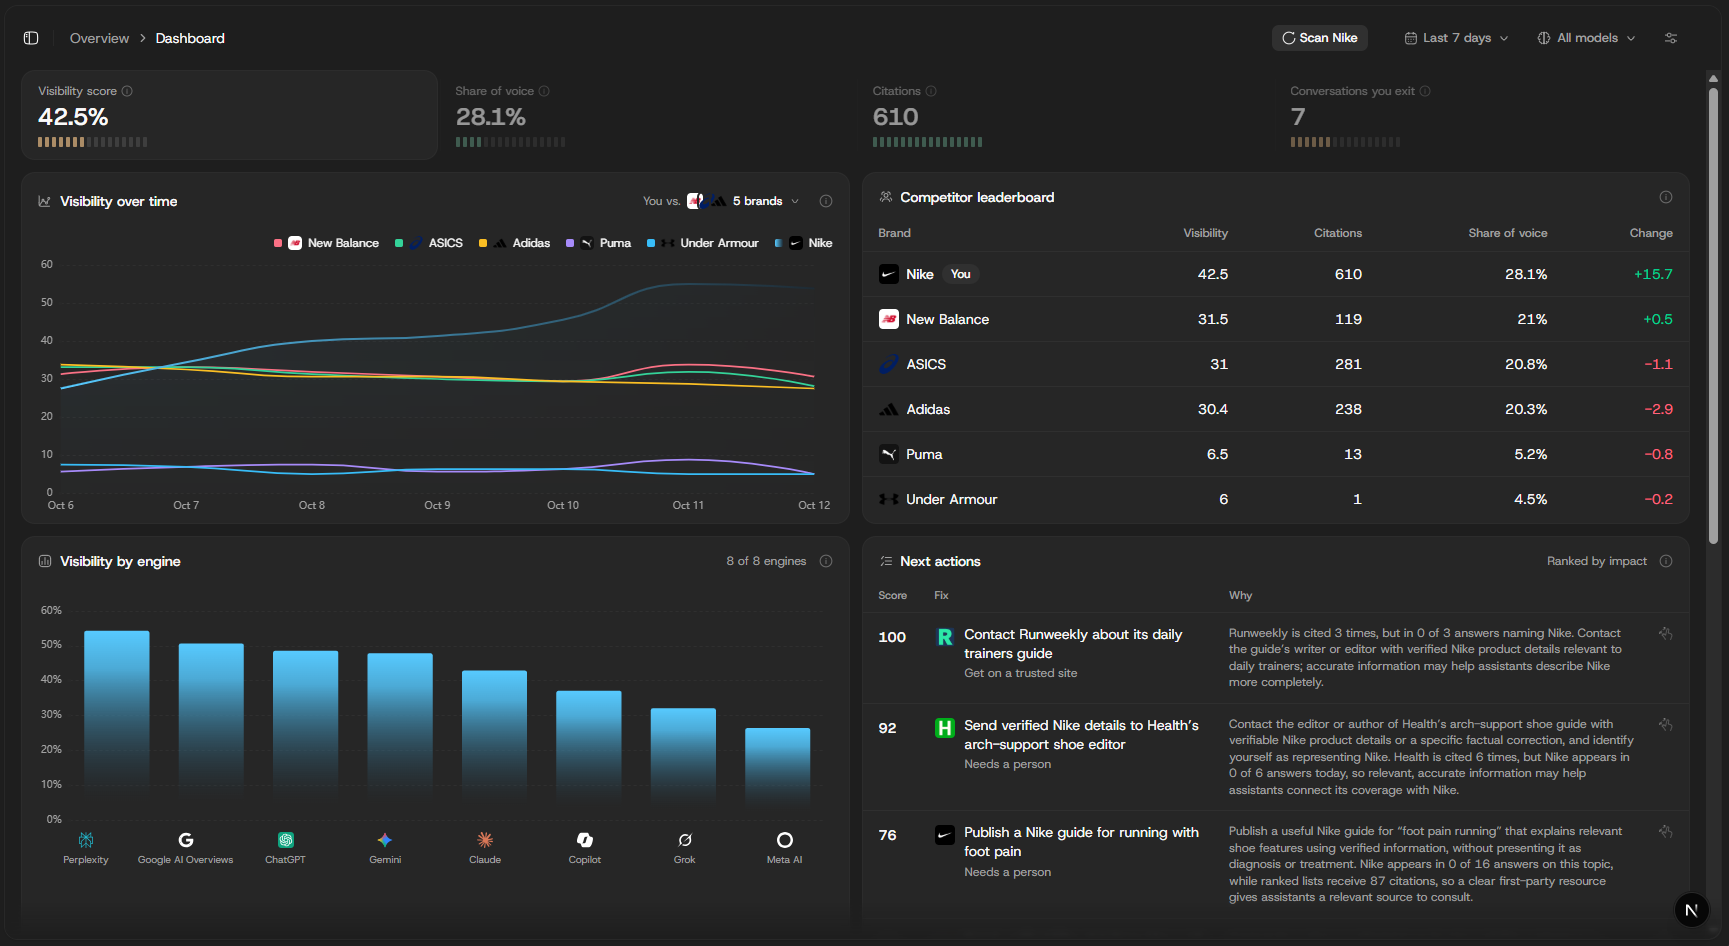The height and width of the screenshot is (946, 1729).
Task: Open the All models dropdown
Action: 1587,38
